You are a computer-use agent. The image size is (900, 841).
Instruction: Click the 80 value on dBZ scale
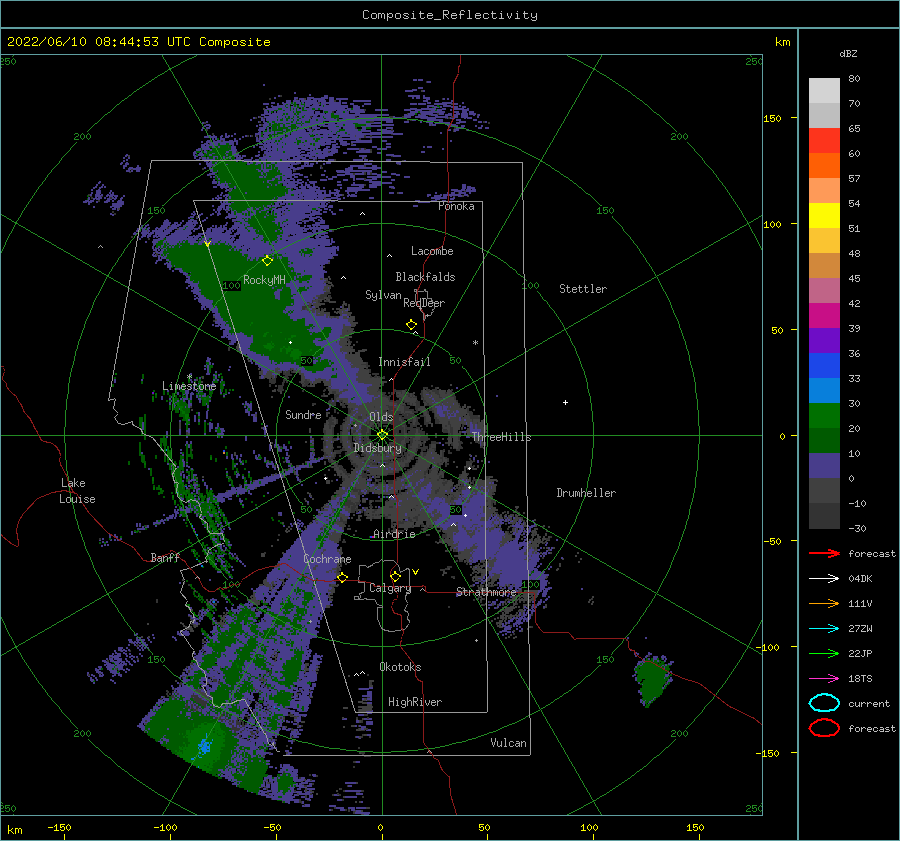click(x=854, y=79)
